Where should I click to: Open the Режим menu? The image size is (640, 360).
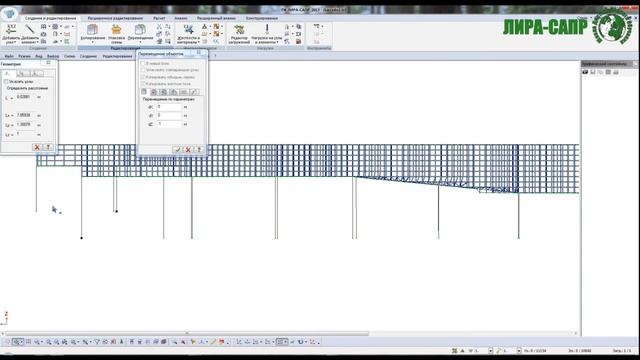pos(24,56)
